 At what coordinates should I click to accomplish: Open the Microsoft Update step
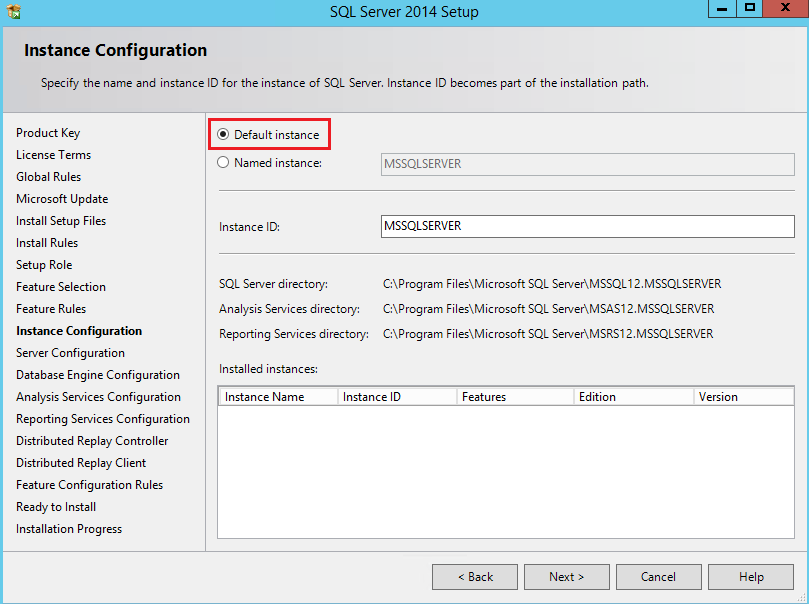62,199
